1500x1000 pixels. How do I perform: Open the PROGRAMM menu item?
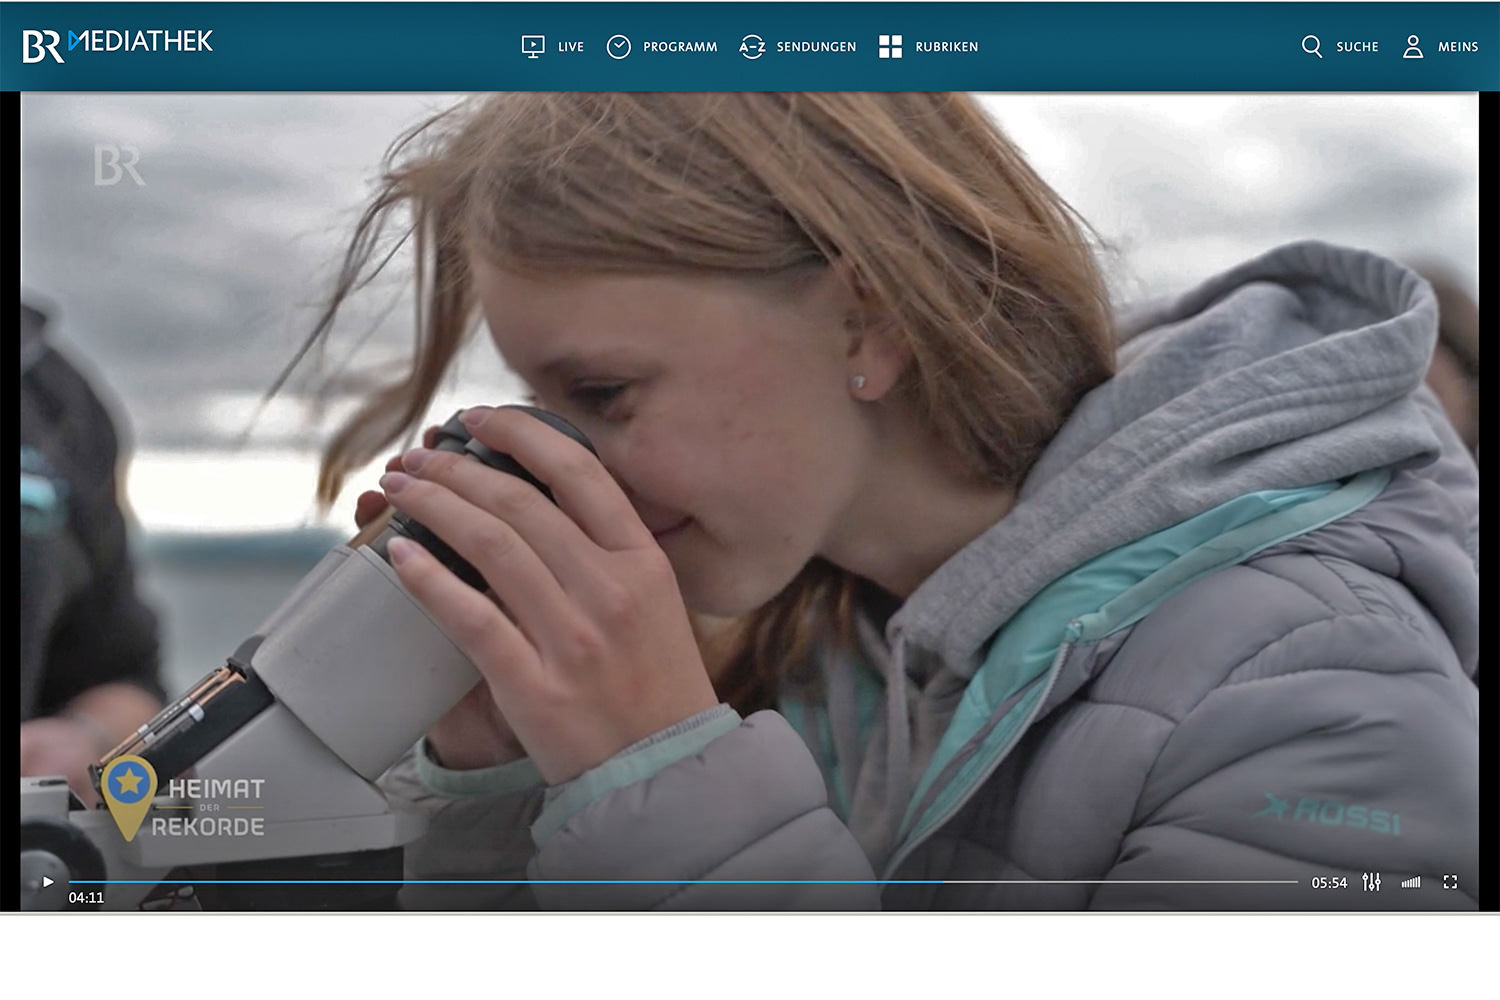coord(680,47)
